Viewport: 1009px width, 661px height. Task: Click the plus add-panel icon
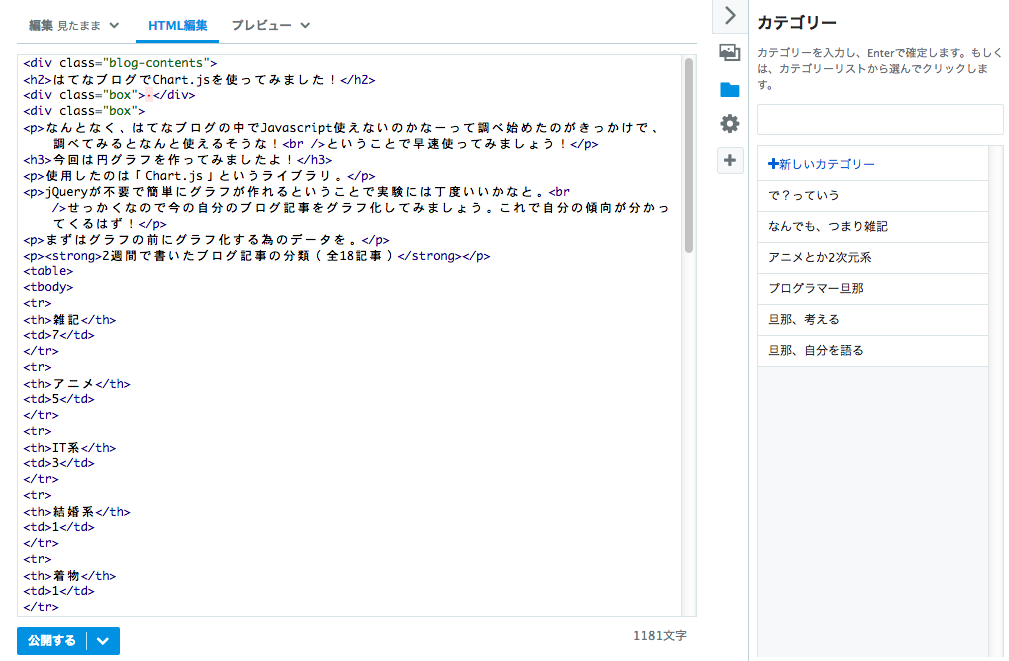[x=730, y=160]
